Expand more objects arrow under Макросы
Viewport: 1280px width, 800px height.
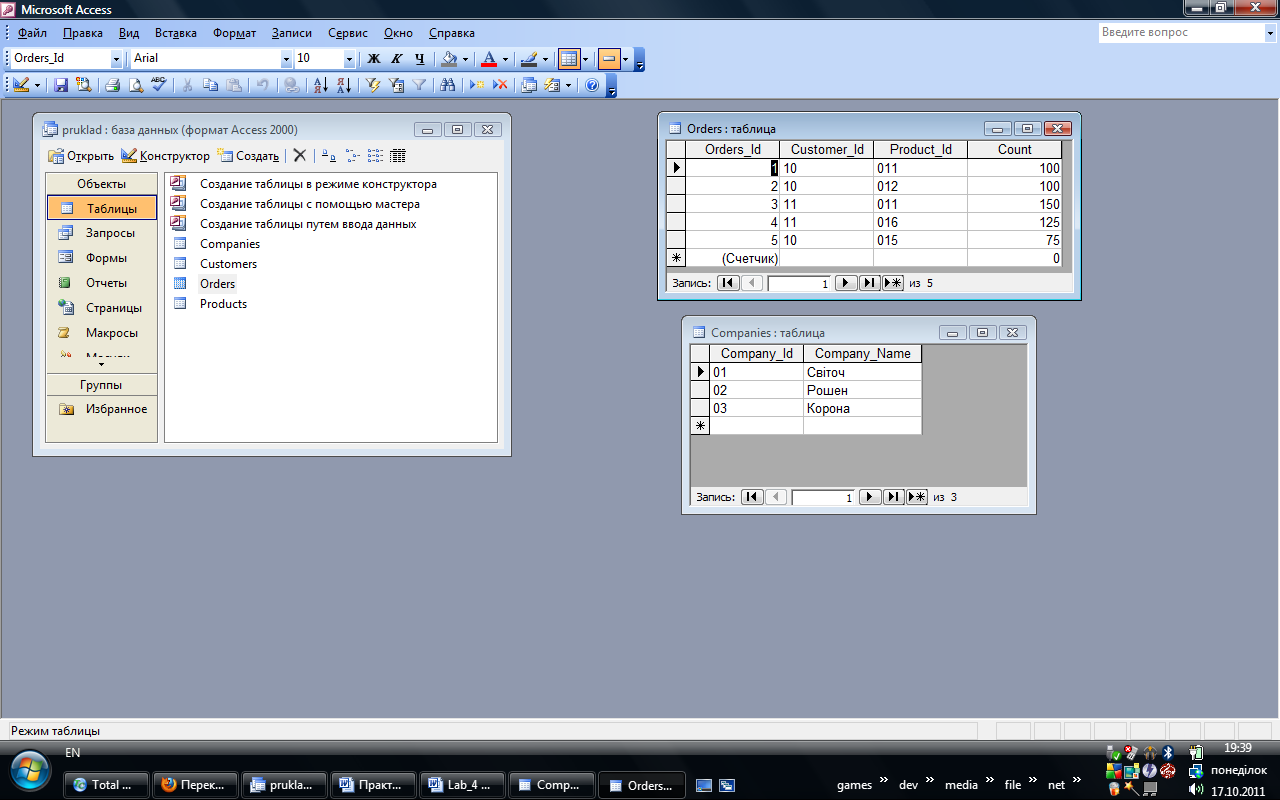click(x=101, y=366)
